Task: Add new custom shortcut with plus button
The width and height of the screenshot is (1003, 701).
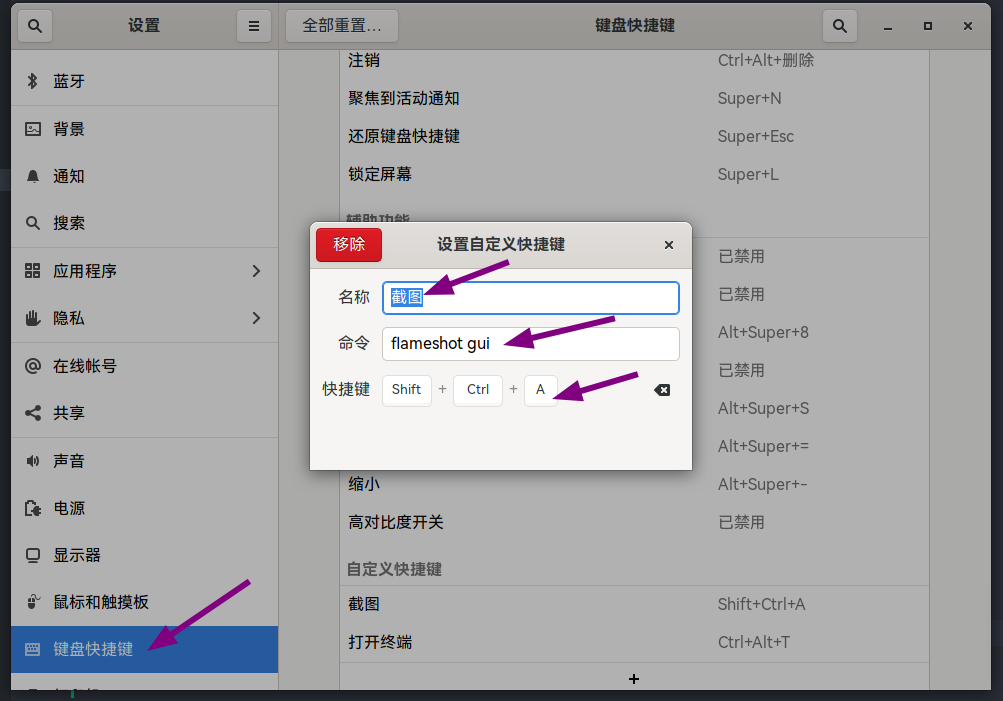Action: [x=634, y=679]
